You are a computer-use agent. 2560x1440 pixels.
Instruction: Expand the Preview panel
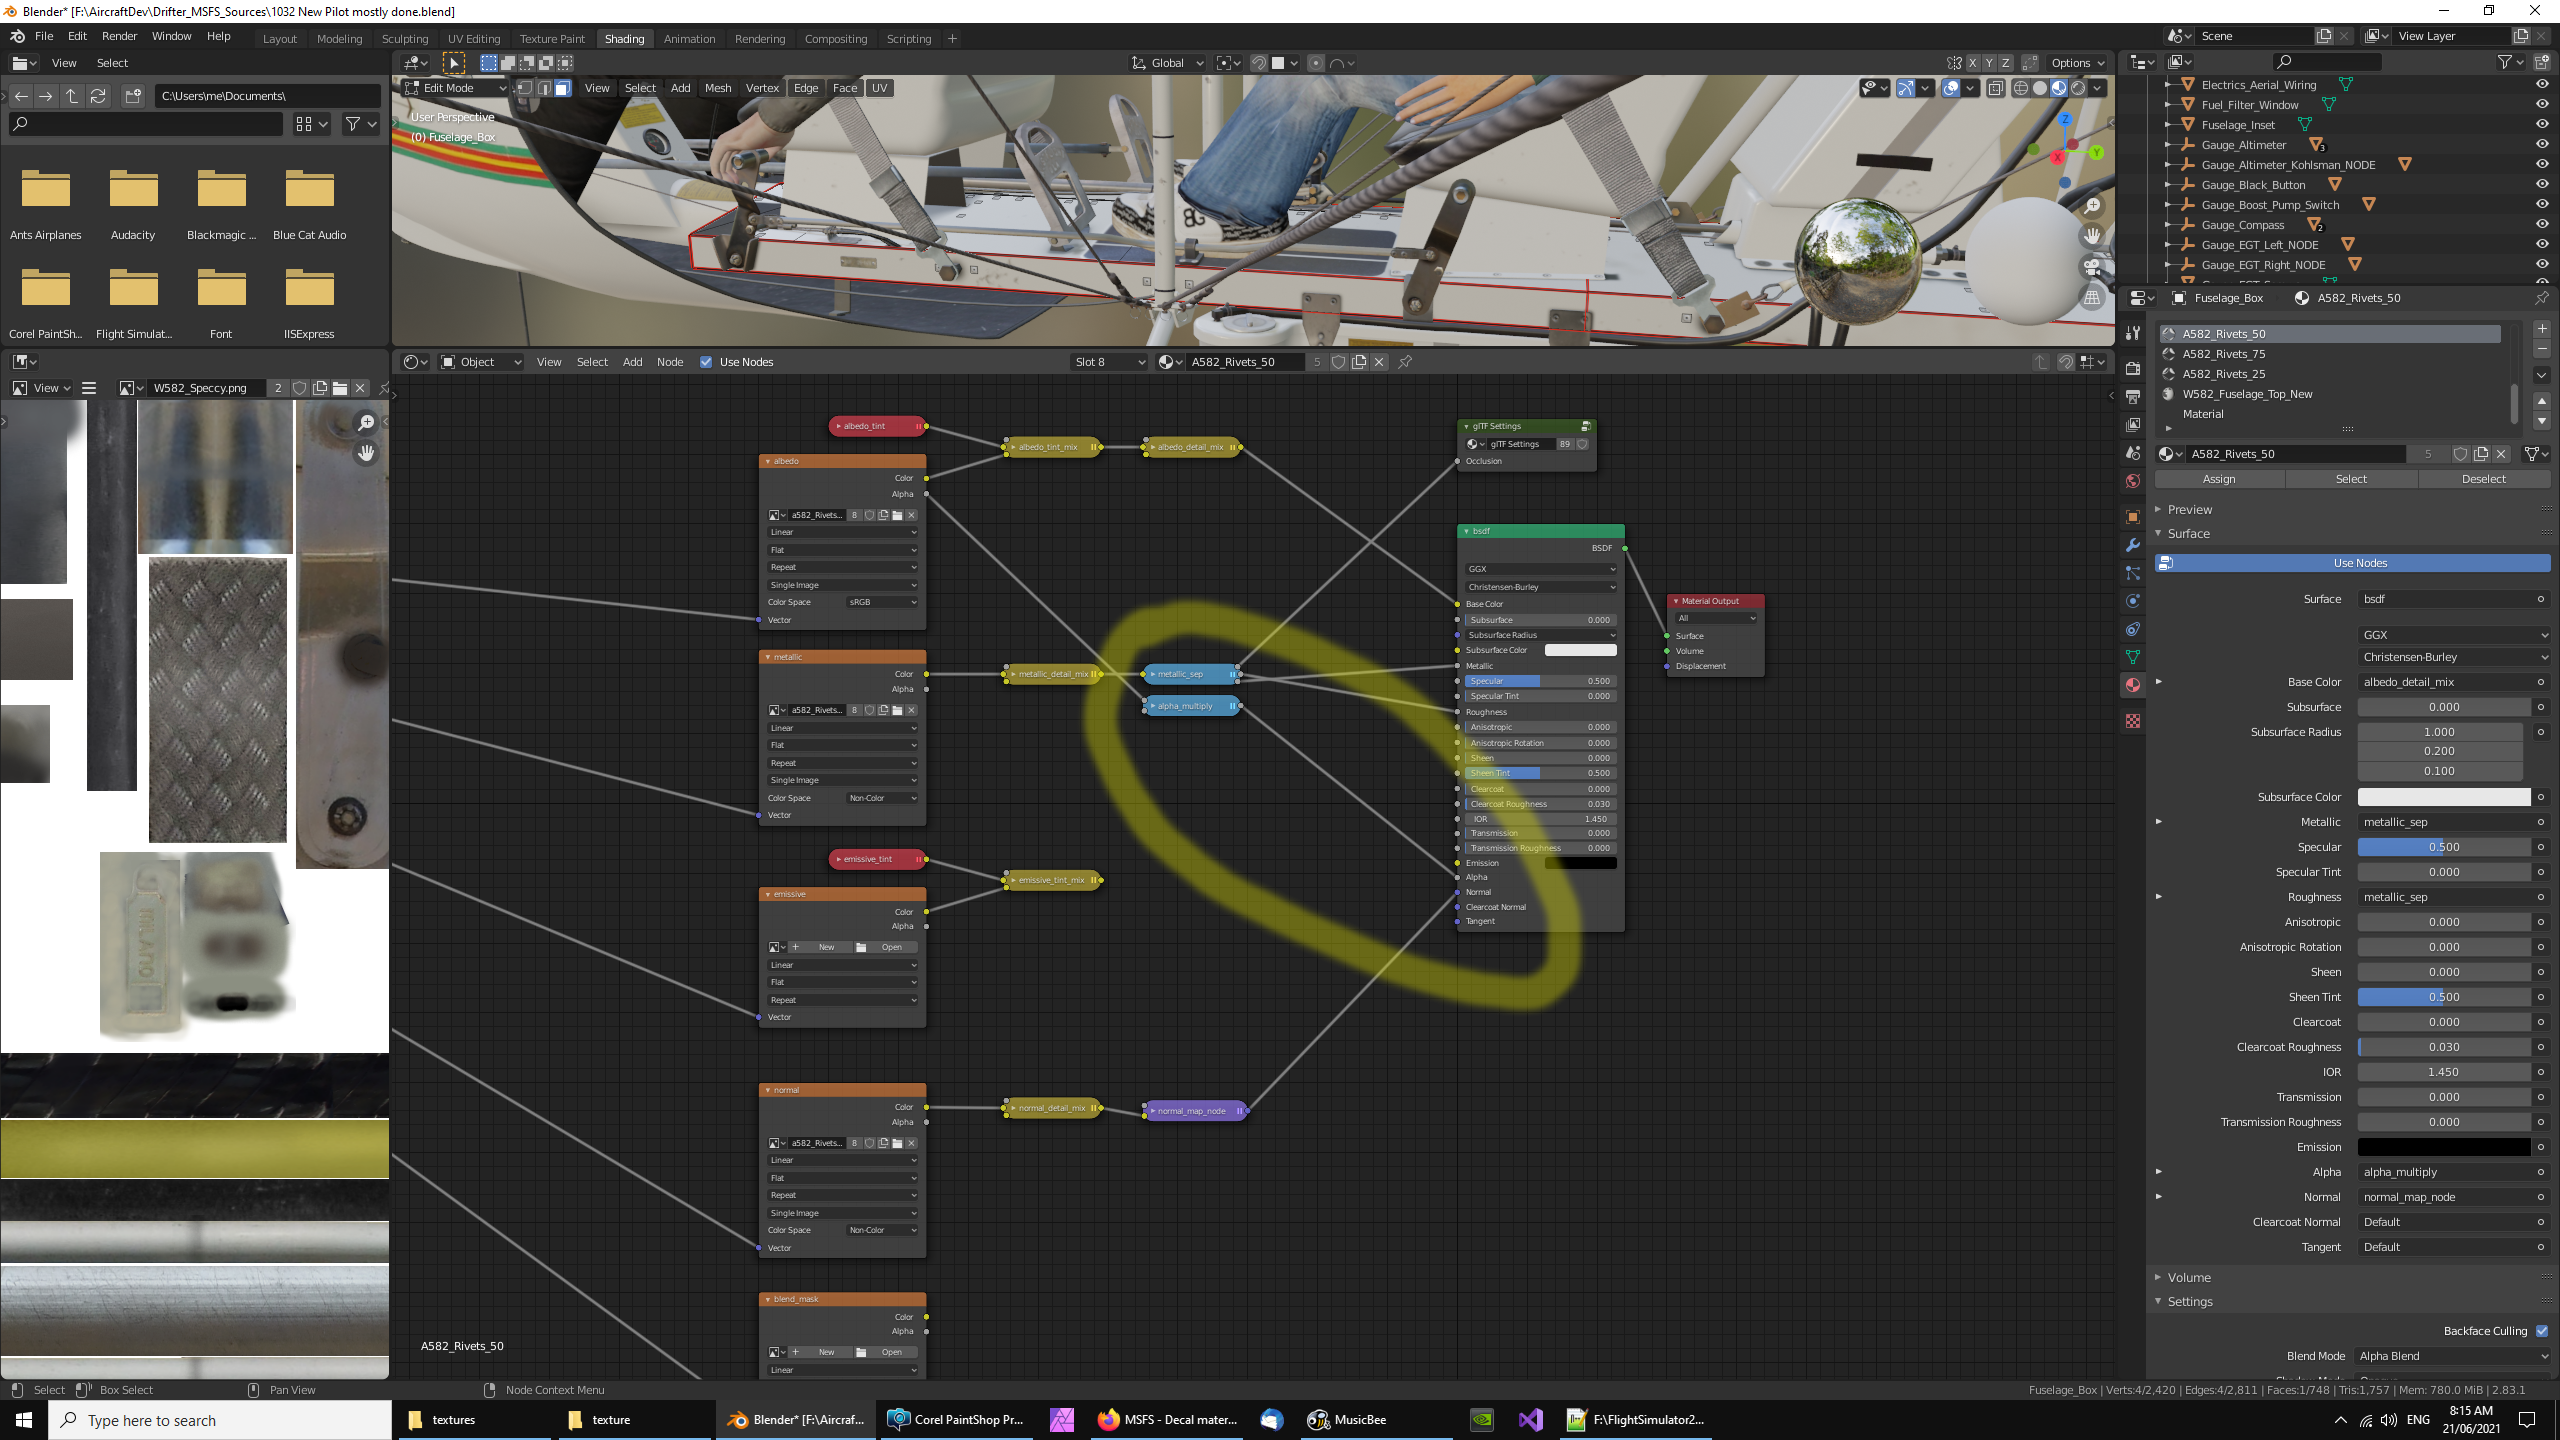[2189, 510]
